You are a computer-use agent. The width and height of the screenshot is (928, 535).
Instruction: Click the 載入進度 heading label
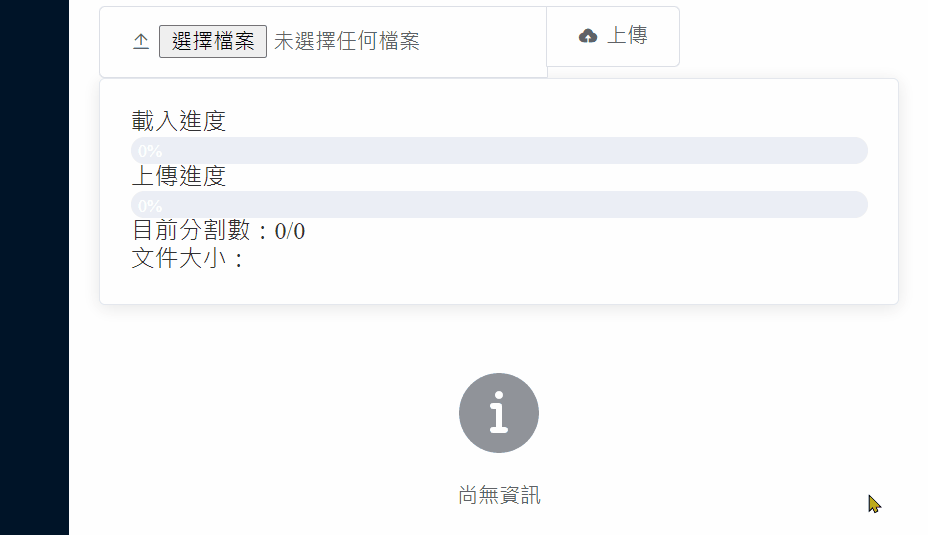point(179,121)
